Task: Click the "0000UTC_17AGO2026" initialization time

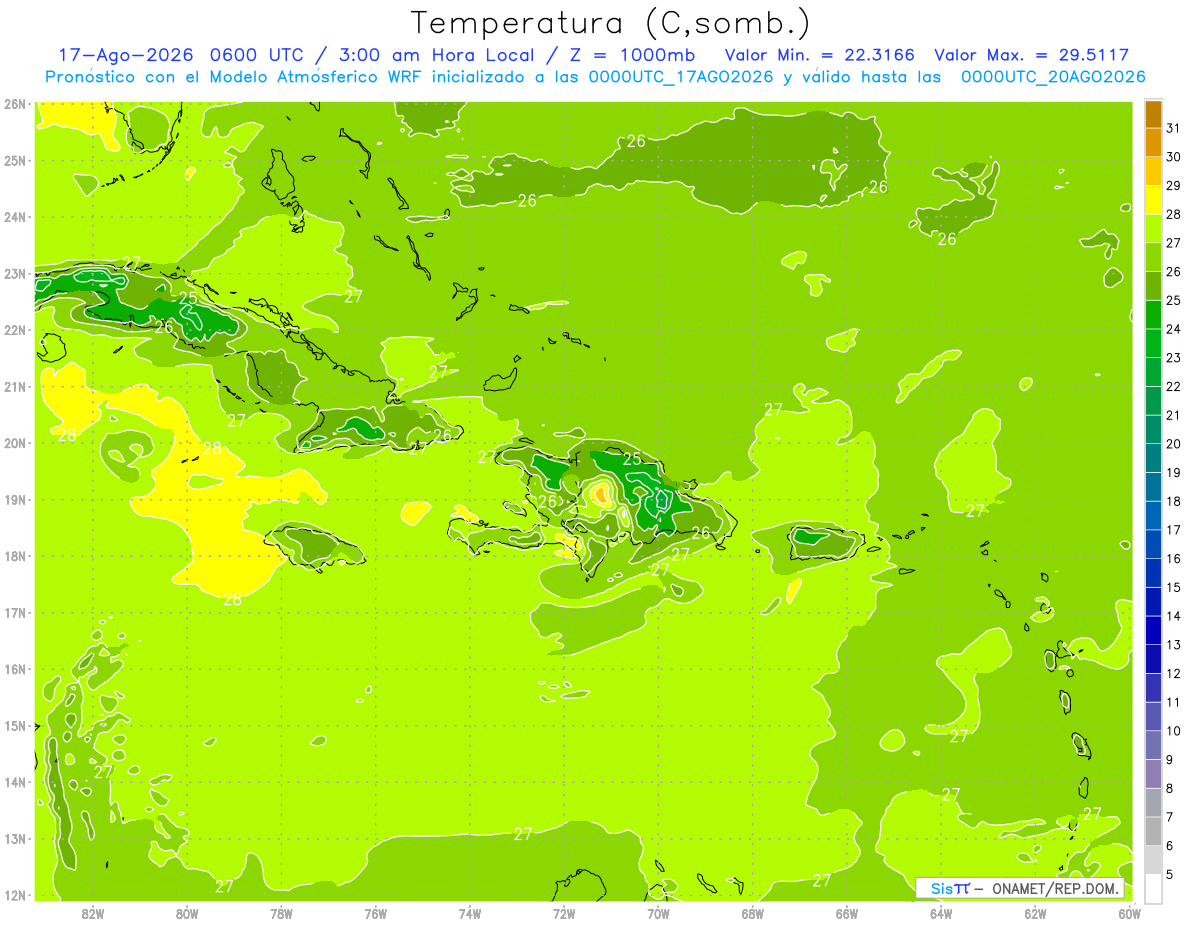Action: tap(681, 77)
